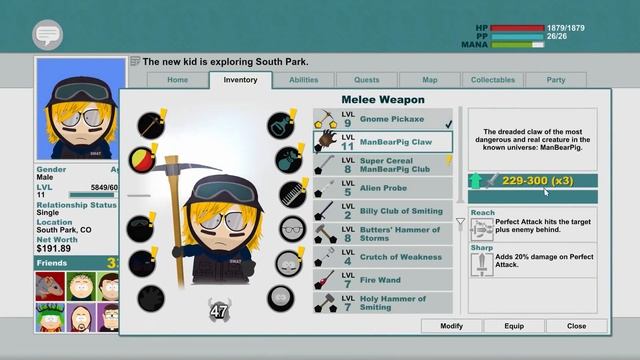
Task: Click the damage 229-300 (x3) stat
Action: [538, 180]
